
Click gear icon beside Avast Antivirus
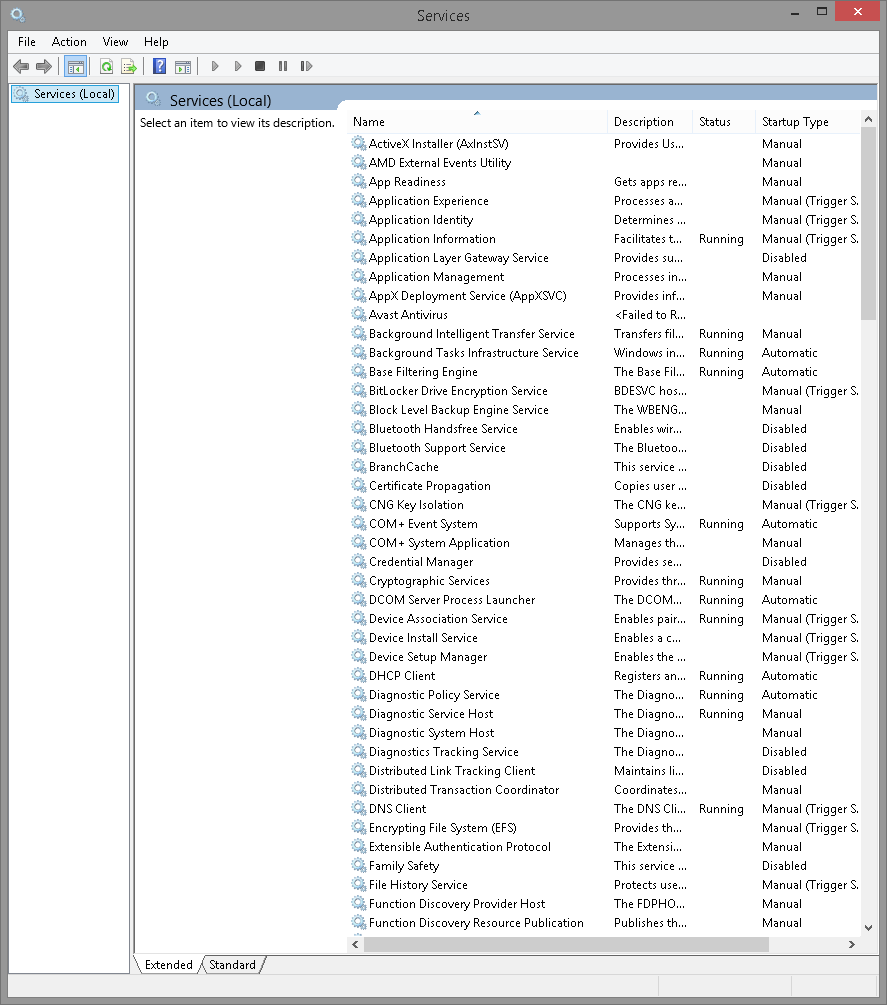point(359,315)
